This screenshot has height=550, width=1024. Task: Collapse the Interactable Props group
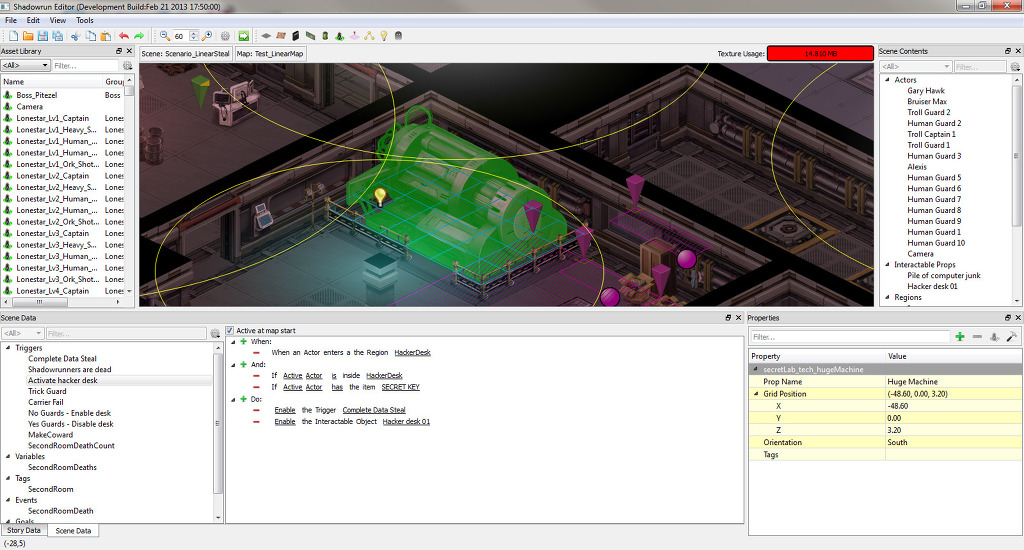click(x=887, y=265)
